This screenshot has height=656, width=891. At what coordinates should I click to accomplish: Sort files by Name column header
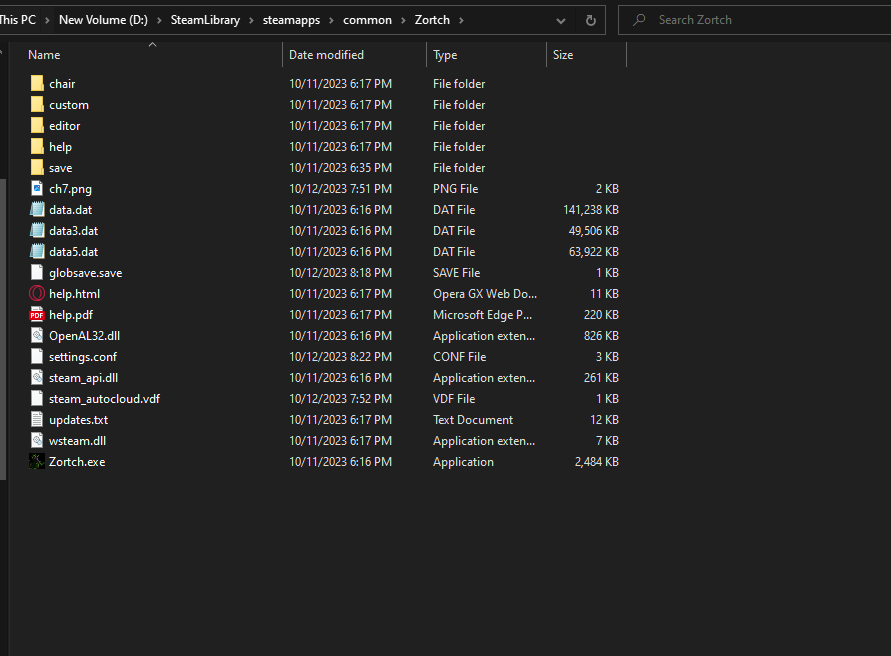pos(45,55)
